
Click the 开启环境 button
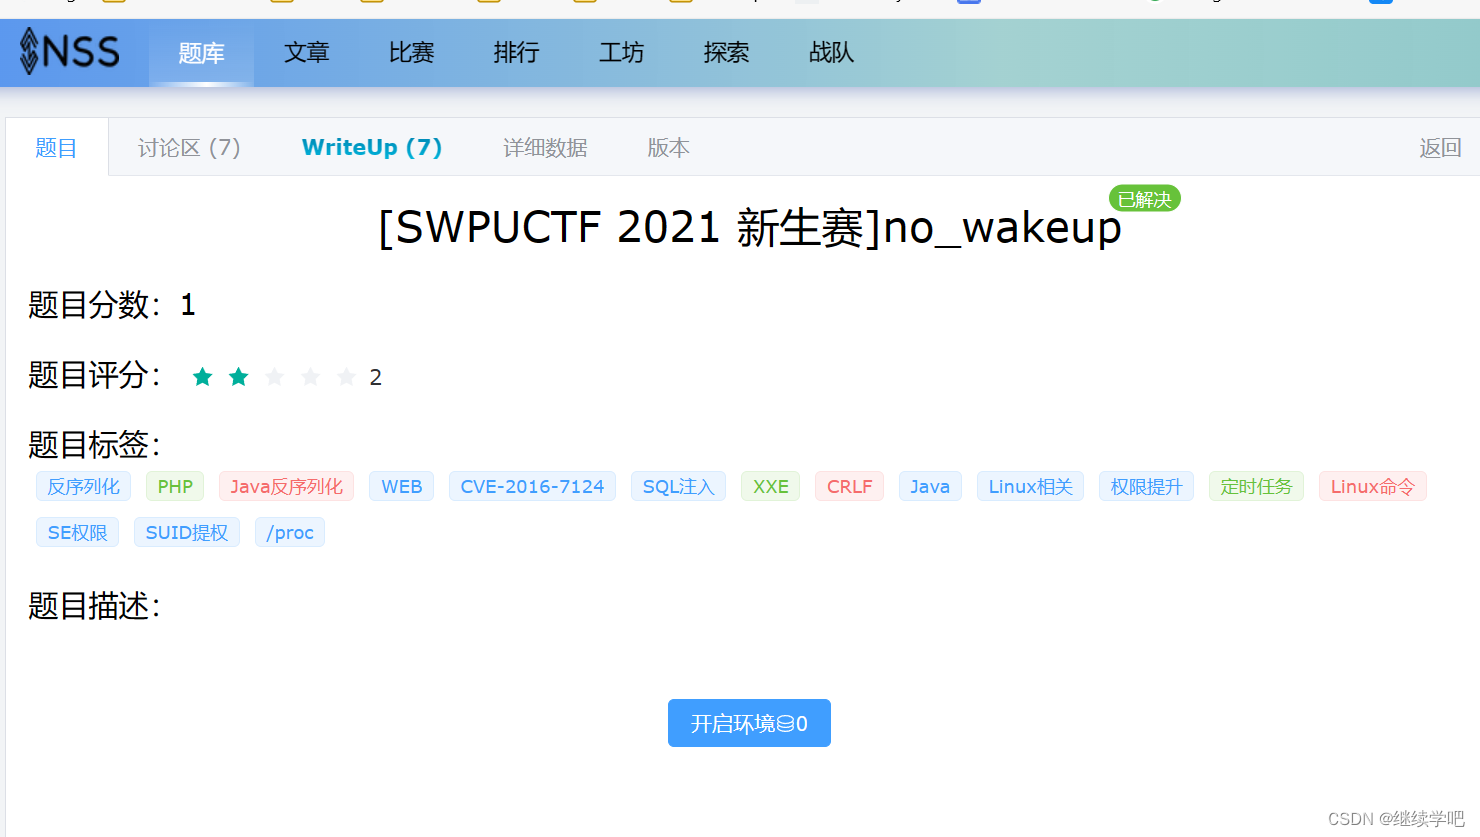point(749,723)
